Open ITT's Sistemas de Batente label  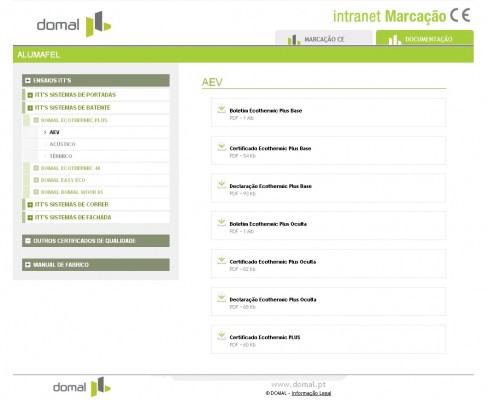click(72, 108)
